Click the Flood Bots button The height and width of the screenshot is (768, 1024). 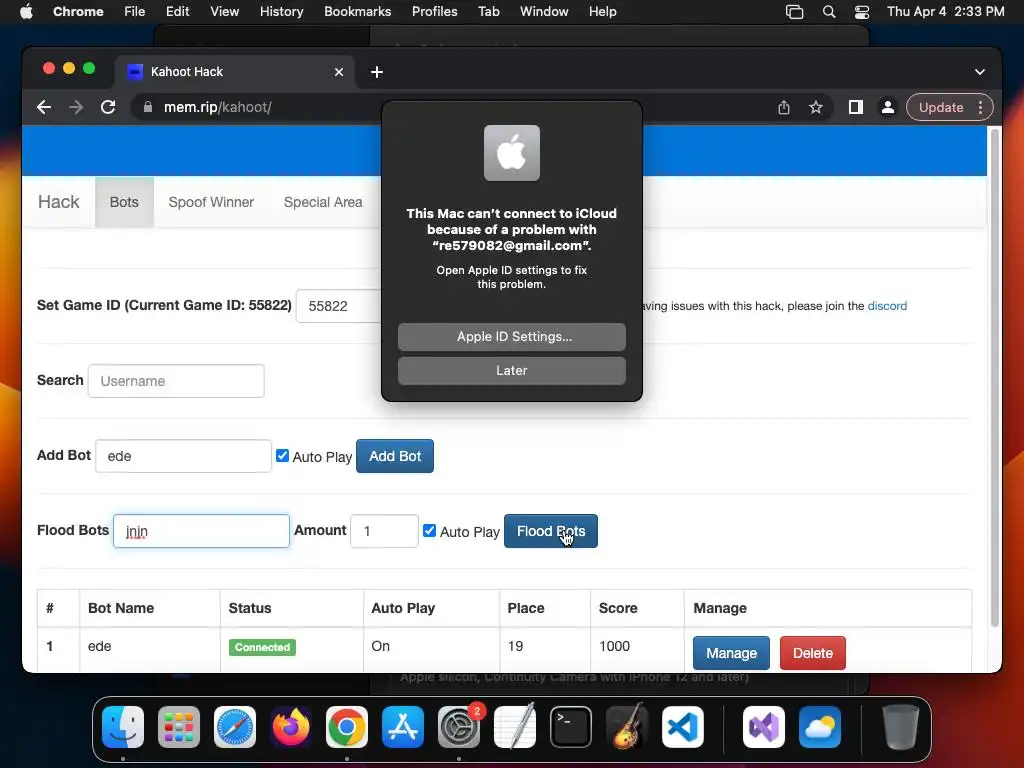click(x=551, y=531)
